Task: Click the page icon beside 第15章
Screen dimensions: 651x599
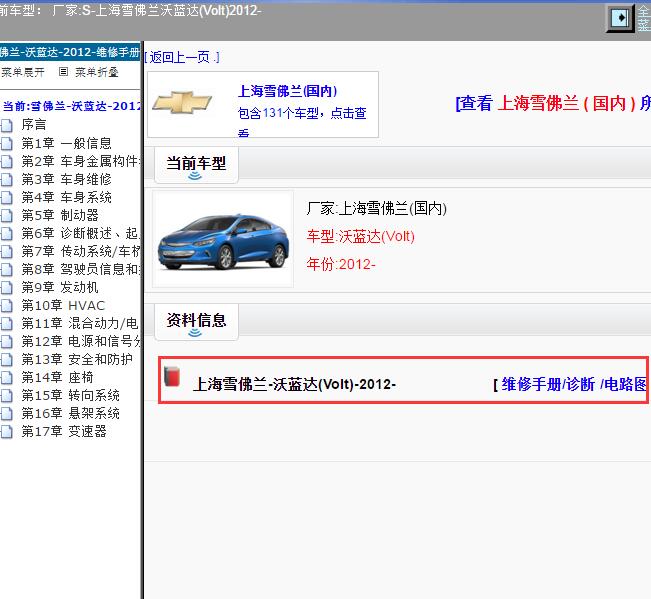Action: pos(7,396)
